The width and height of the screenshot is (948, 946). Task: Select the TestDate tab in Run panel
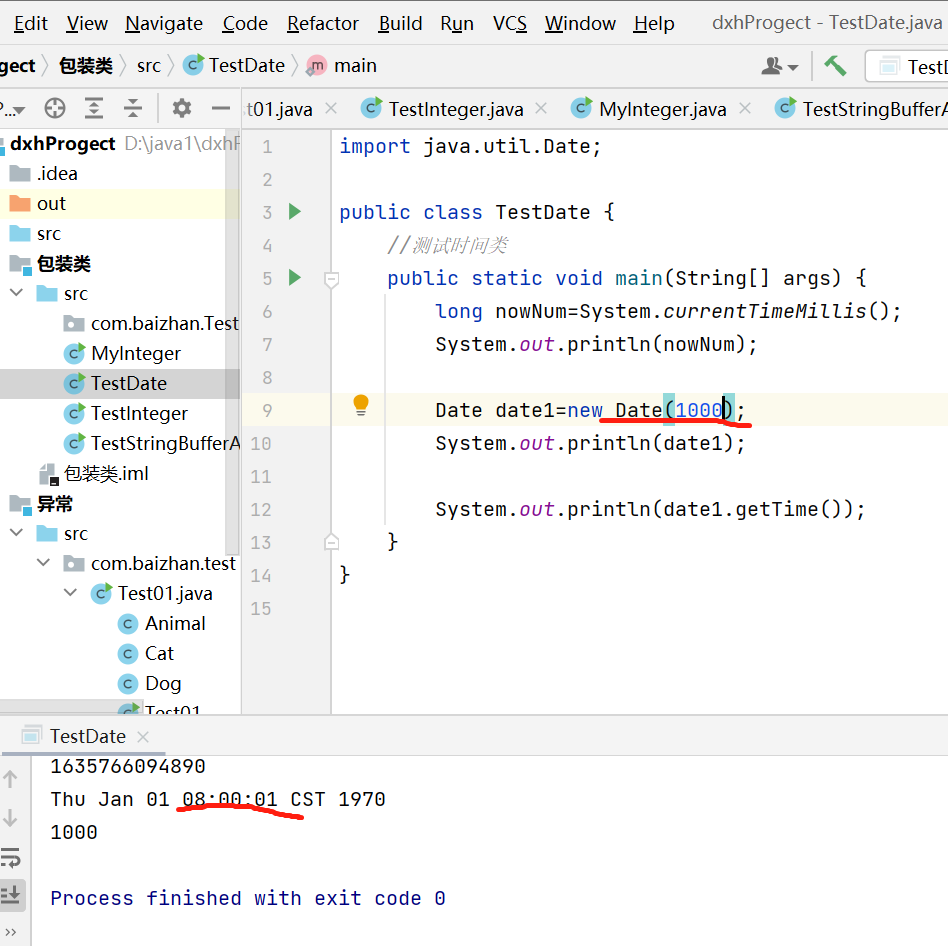88,736
